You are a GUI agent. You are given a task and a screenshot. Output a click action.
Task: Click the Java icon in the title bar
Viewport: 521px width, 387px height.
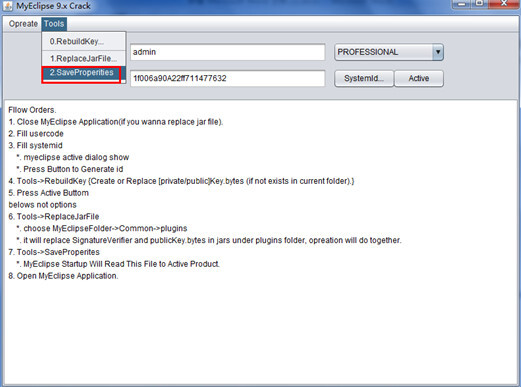point(7,6)
